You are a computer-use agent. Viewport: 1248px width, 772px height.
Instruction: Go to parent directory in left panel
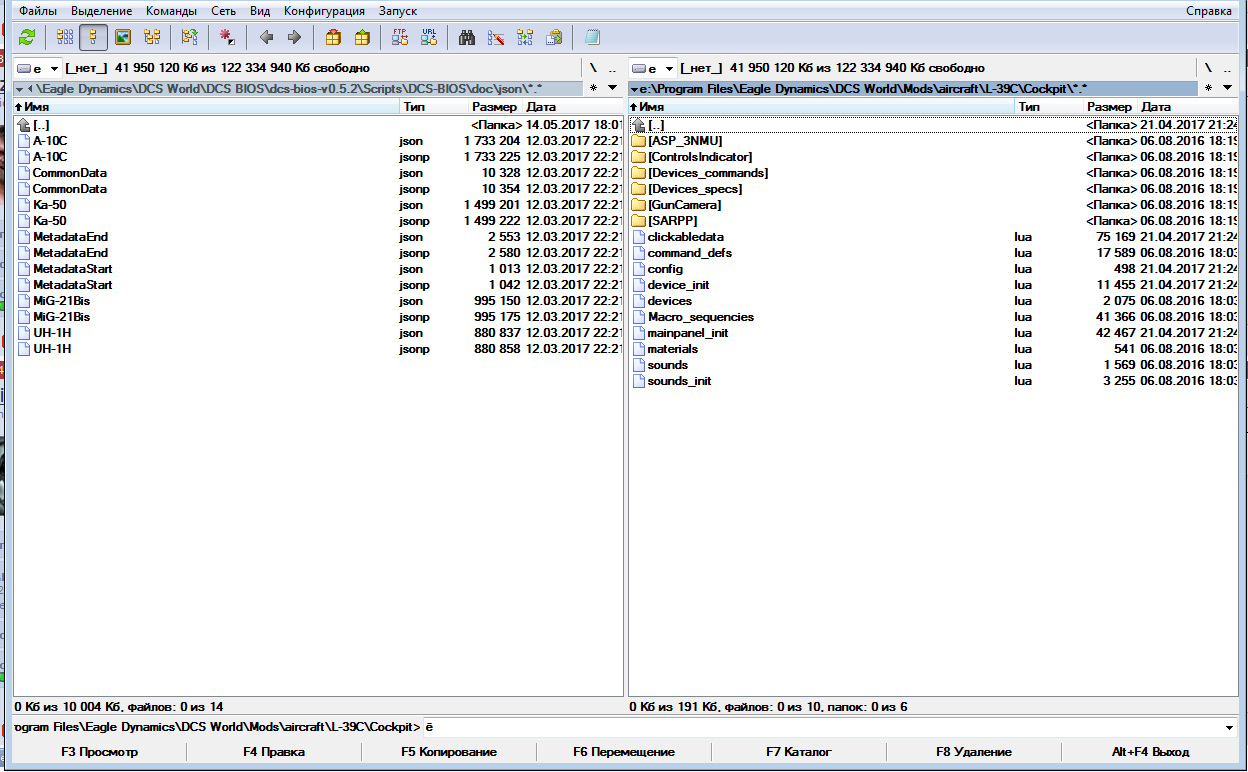[612, 68]
